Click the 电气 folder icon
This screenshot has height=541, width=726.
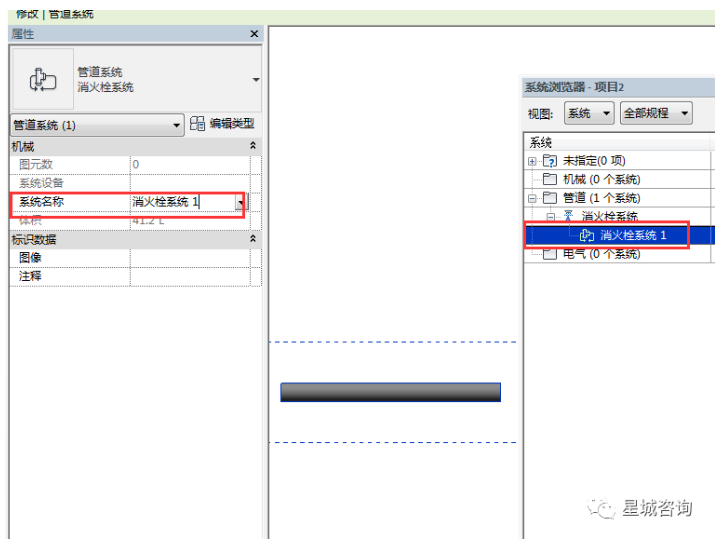550,253
